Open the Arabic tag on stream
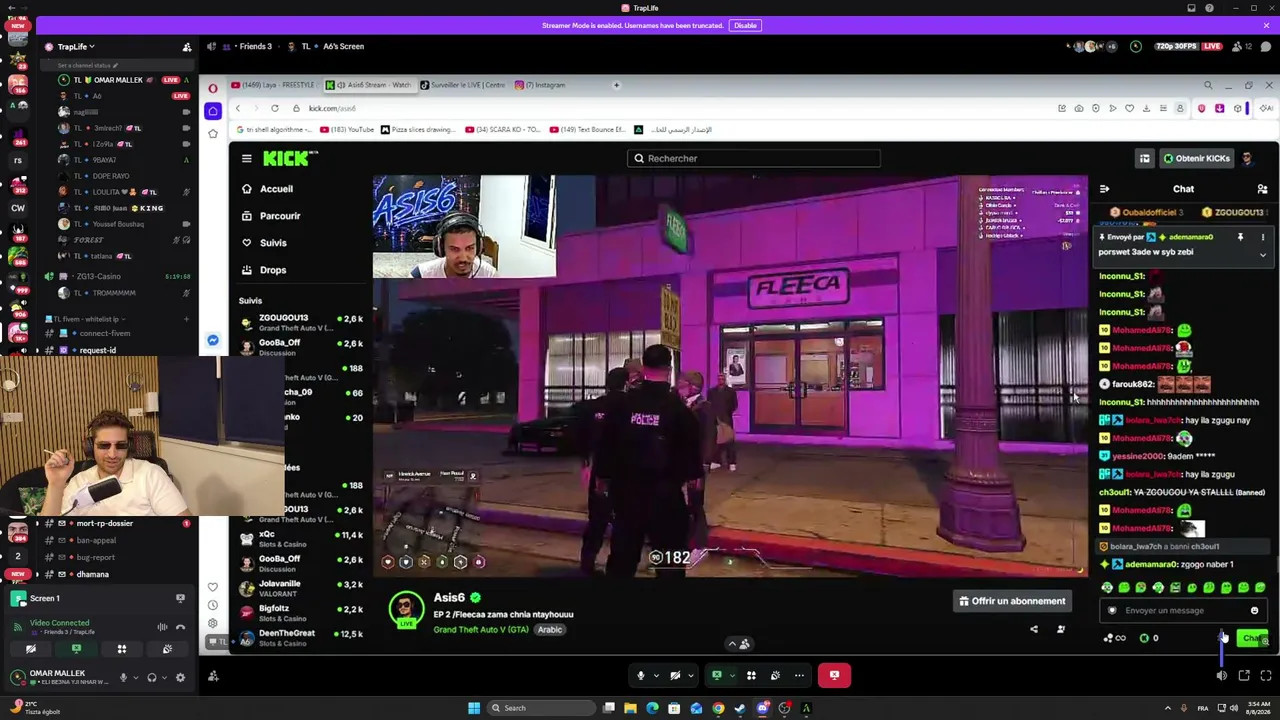Screen dimensions: 1280x720 click(550, 630)
